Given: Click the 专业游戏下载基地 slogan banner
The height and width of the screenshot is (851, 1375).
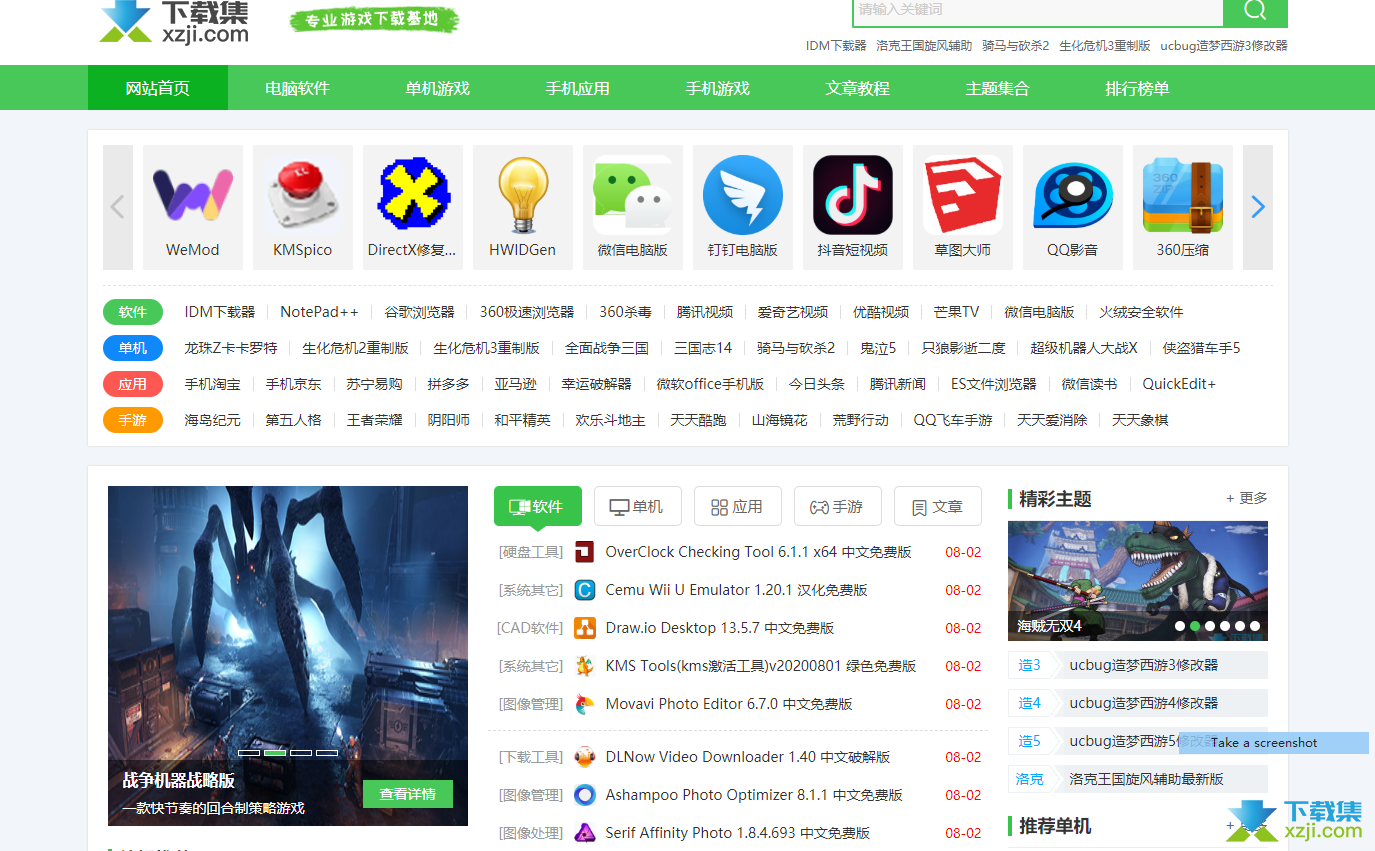Looking at the screenshot, I should click(374, 20).
